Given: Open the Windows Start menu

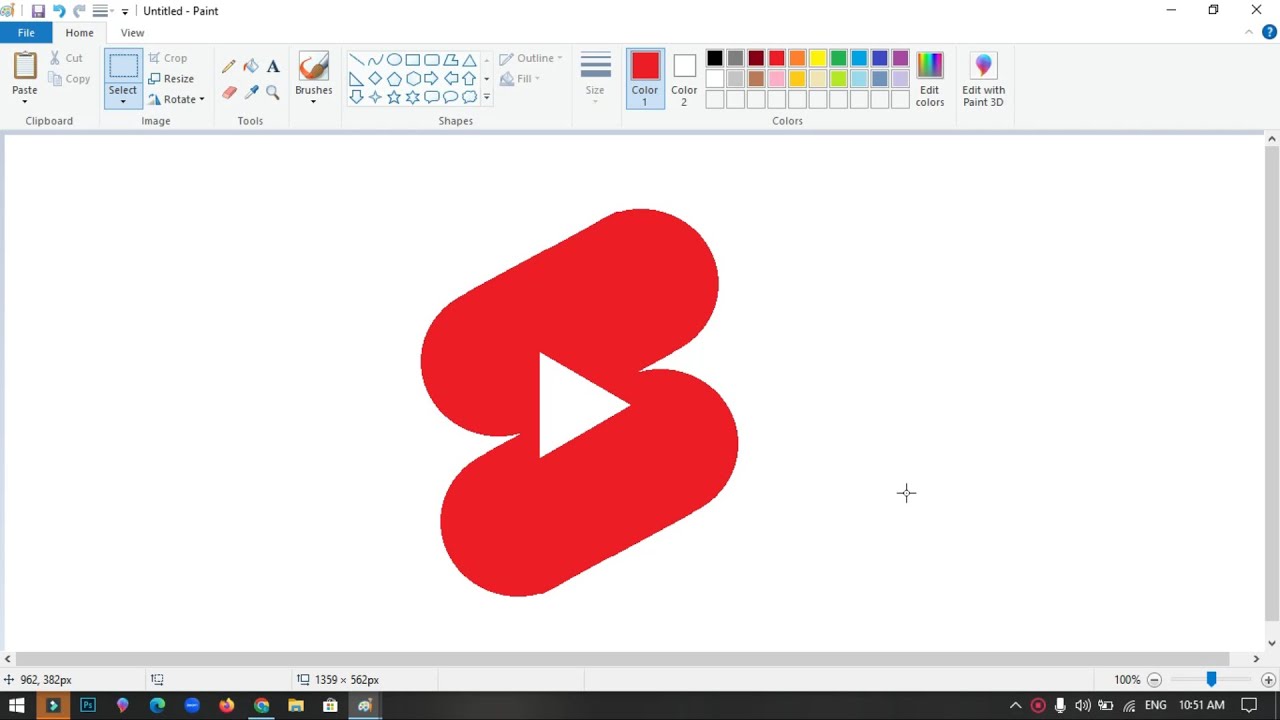Looking at the screenshot, I should tap(17, 705).
